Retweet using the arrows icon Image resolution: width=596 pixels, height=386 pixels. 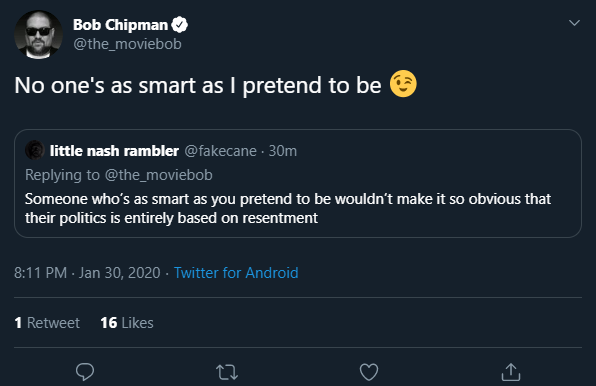227,372
